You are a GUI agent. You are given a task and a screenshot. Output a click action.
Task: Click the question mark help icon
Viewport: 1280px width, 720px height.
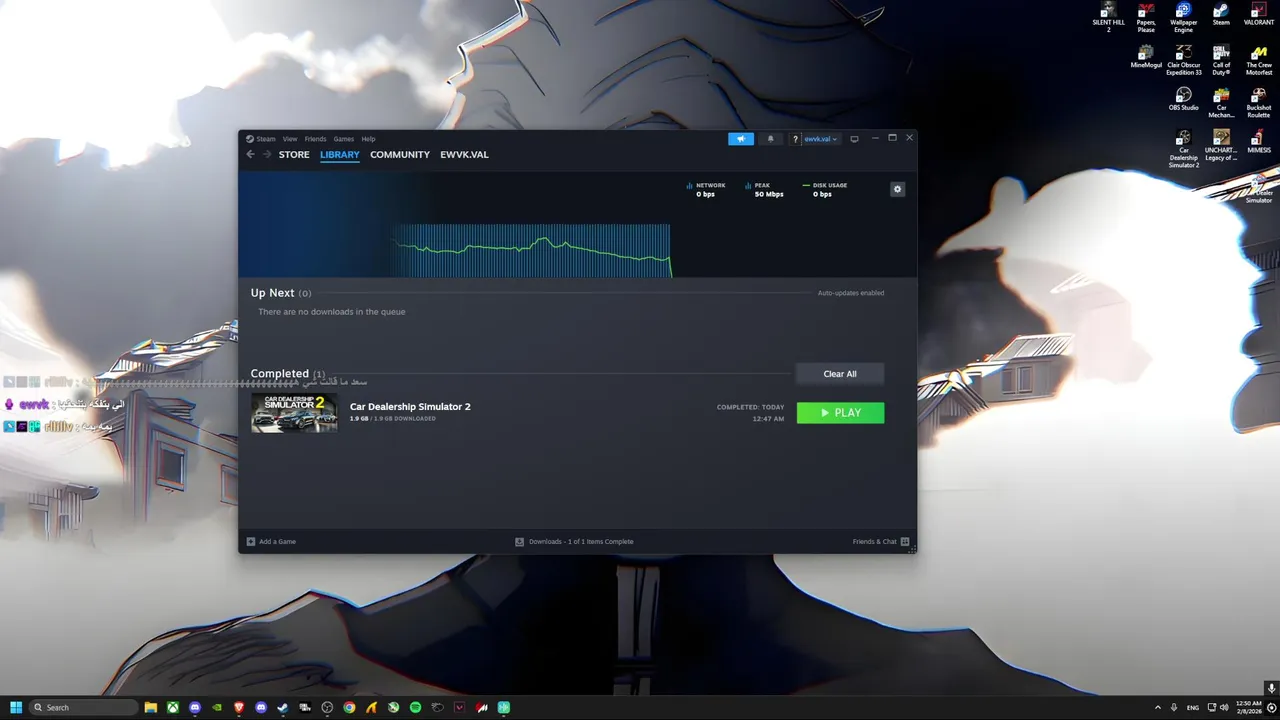coord(795,139)
